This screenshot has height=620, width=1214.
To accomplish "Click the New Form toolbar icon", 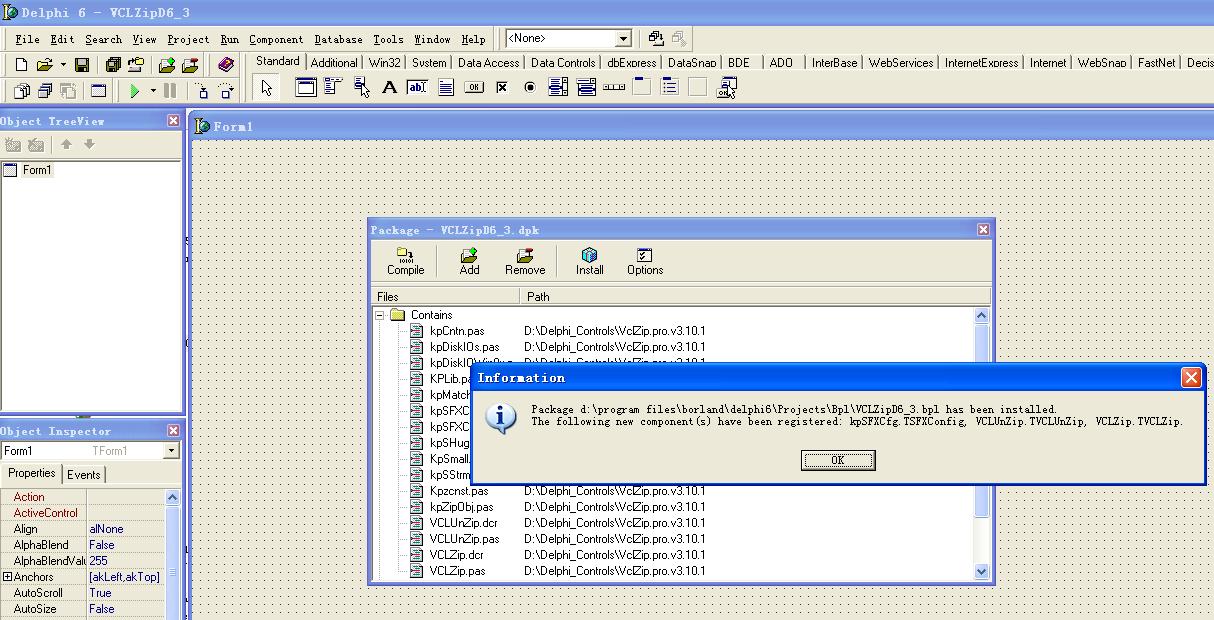I will pos(98,91).
